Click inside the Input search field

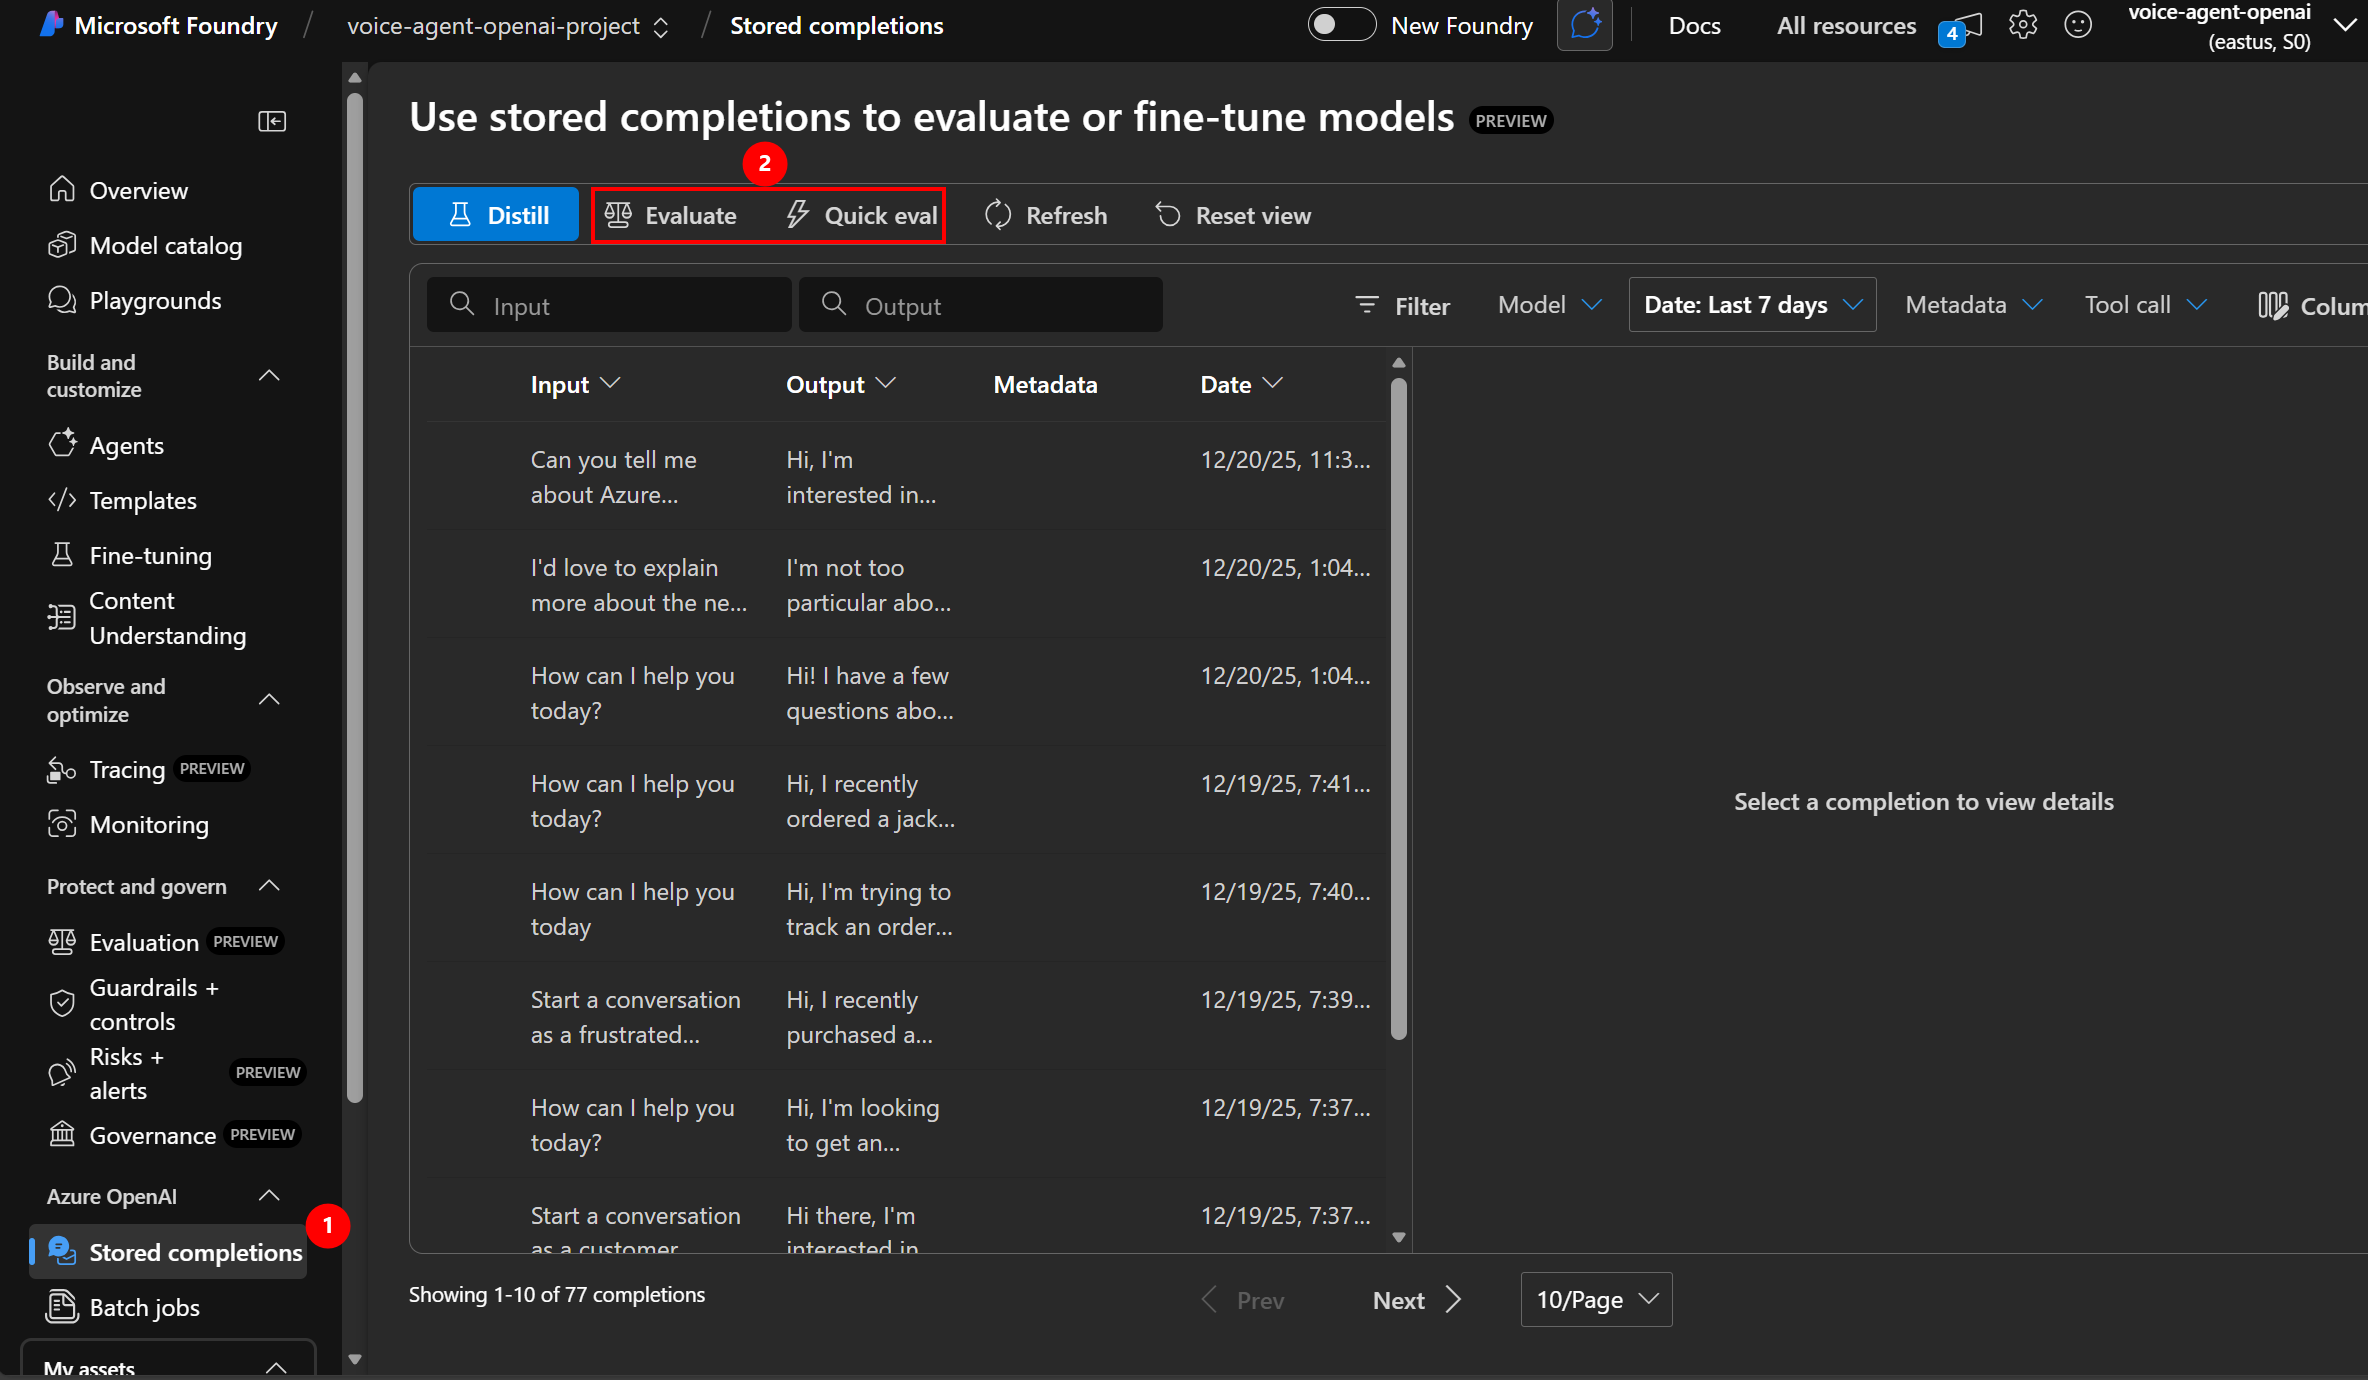coord(610,305)
